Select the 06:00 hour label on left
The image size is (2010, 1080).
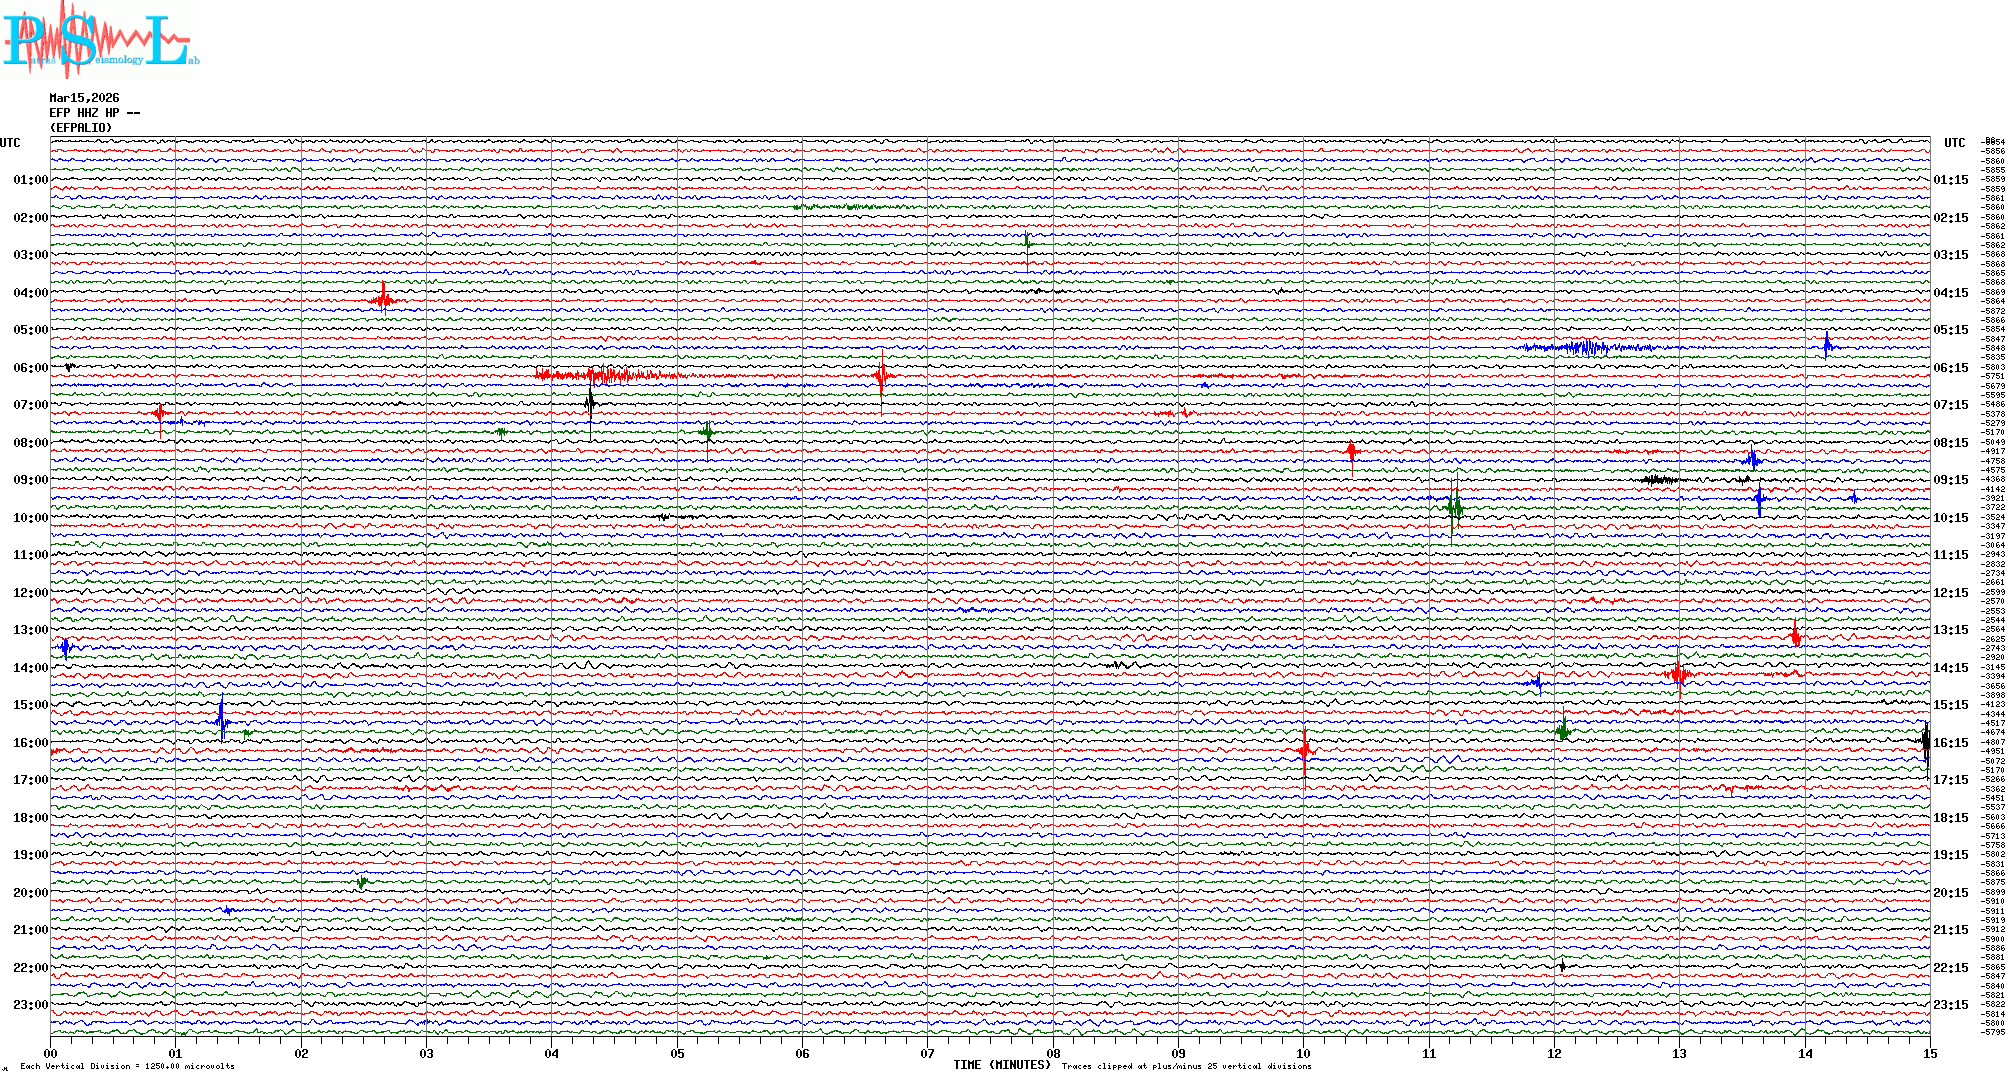click(x=30, y=368)
